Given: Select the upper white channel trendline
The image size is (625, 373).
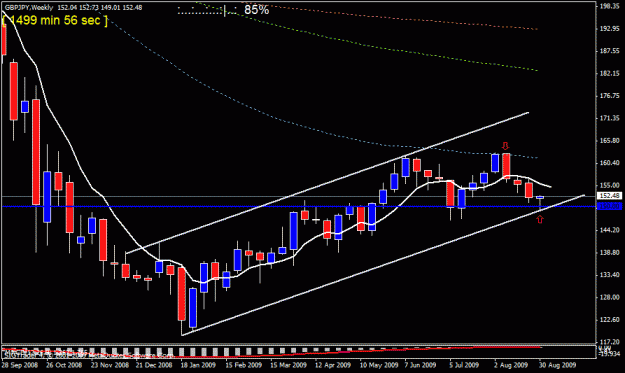Looking at the screenshot, I should (x=327, y=183).
